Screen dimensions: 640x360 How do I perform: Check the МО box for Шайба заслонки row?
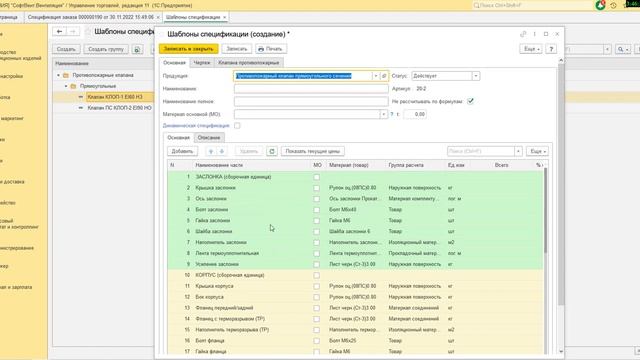[316, 231]
